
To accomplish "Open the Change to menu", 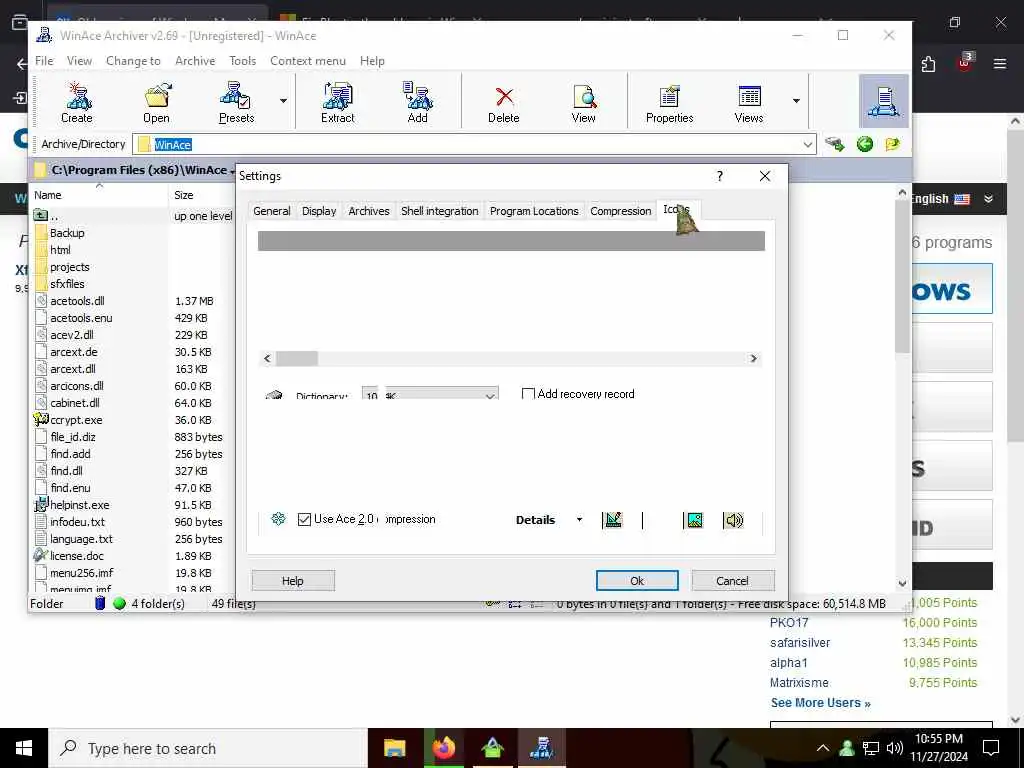I will [x=133, y=61].
